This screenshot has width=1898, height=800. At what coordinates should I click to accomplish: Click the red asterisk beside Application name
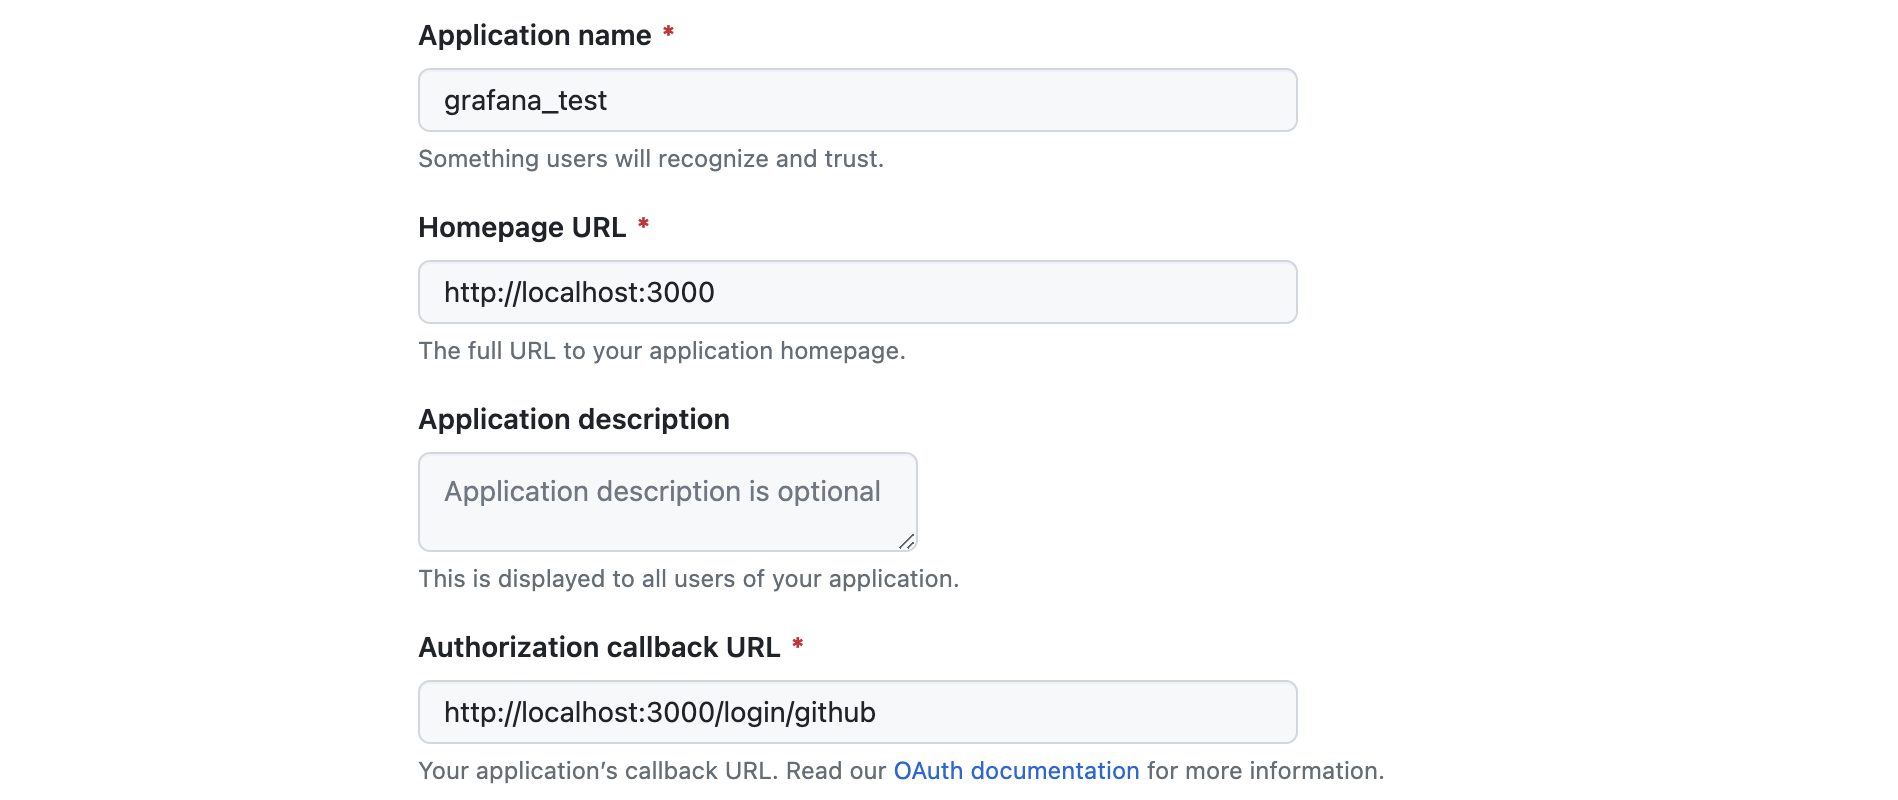point(668,33)
